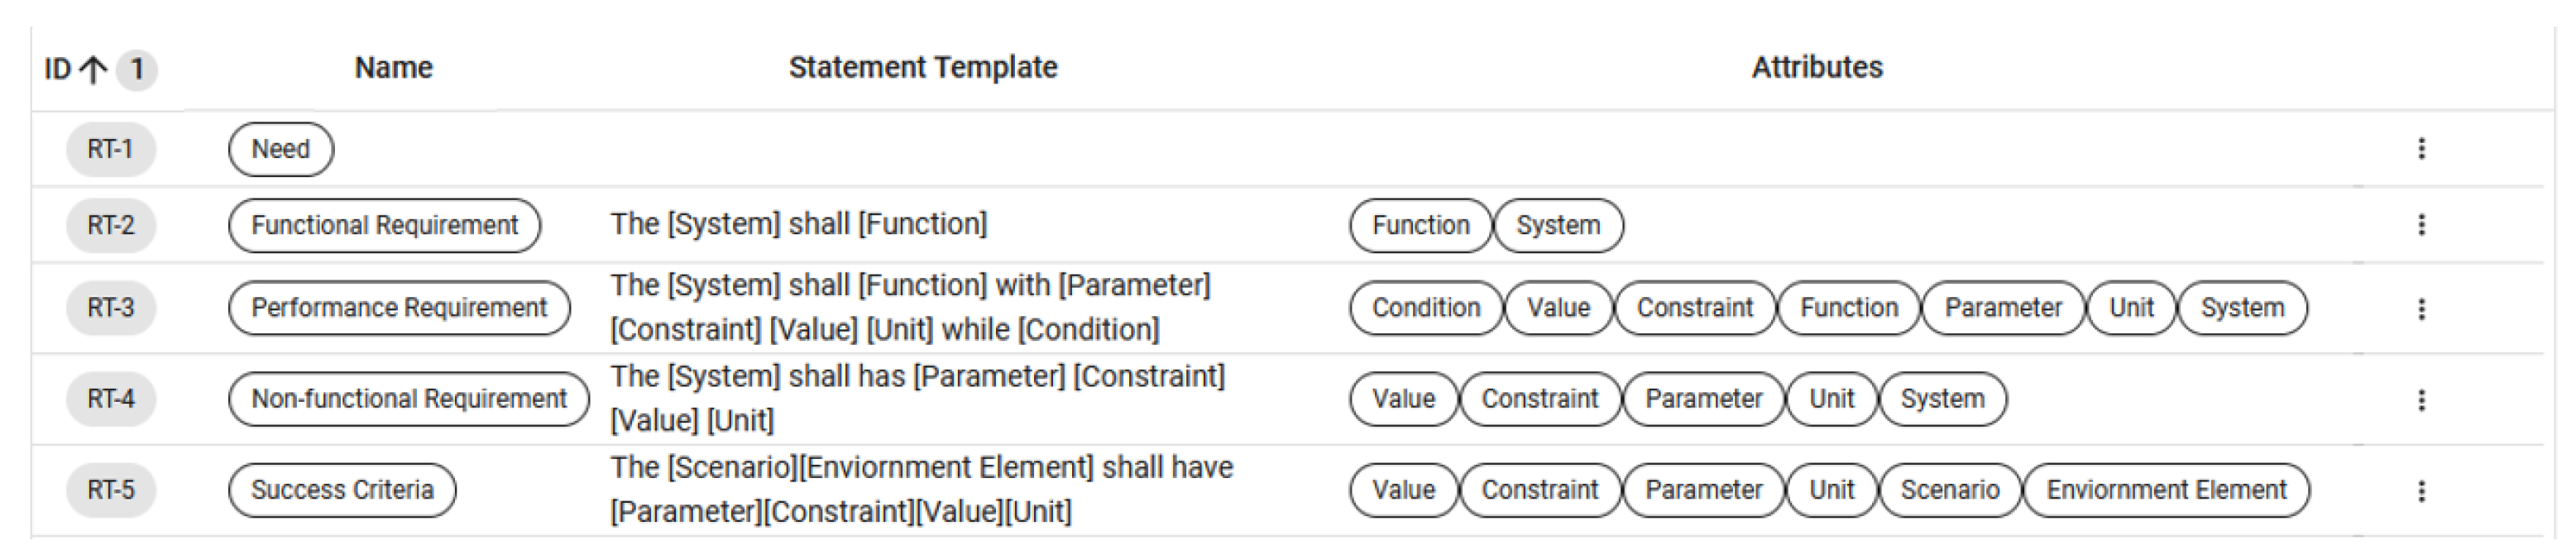Open the three-dot menu for RT-5
The height and width of the screenshot is (555, 2576).
[2421, 491]
